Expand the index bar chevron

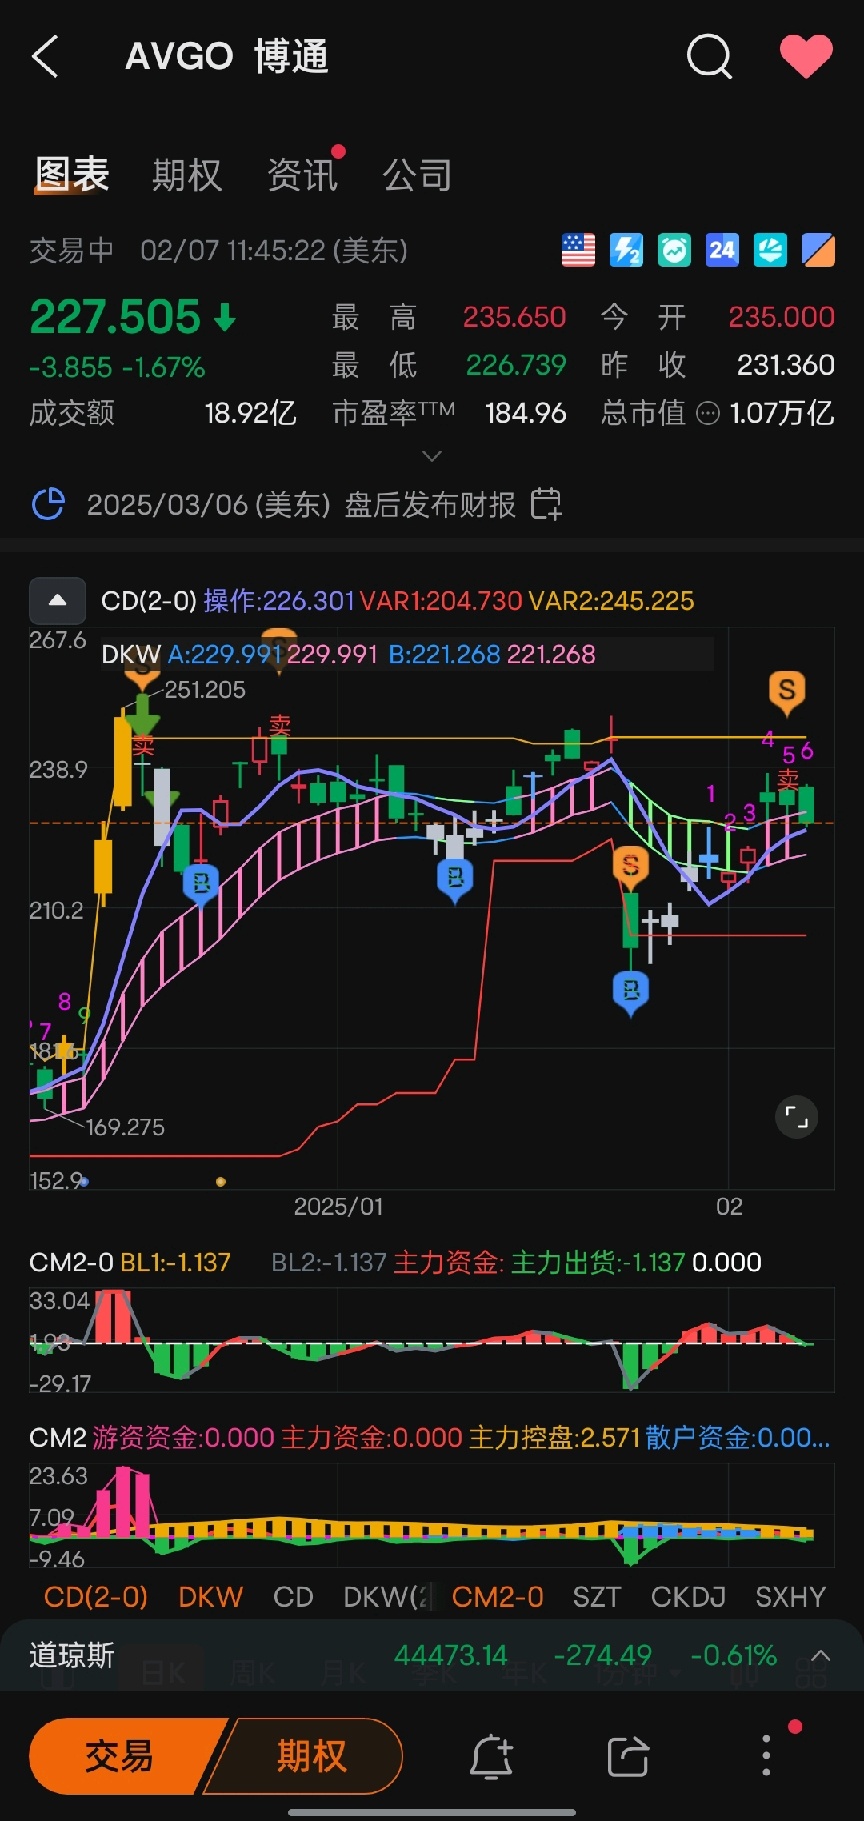pos(821,1656)
